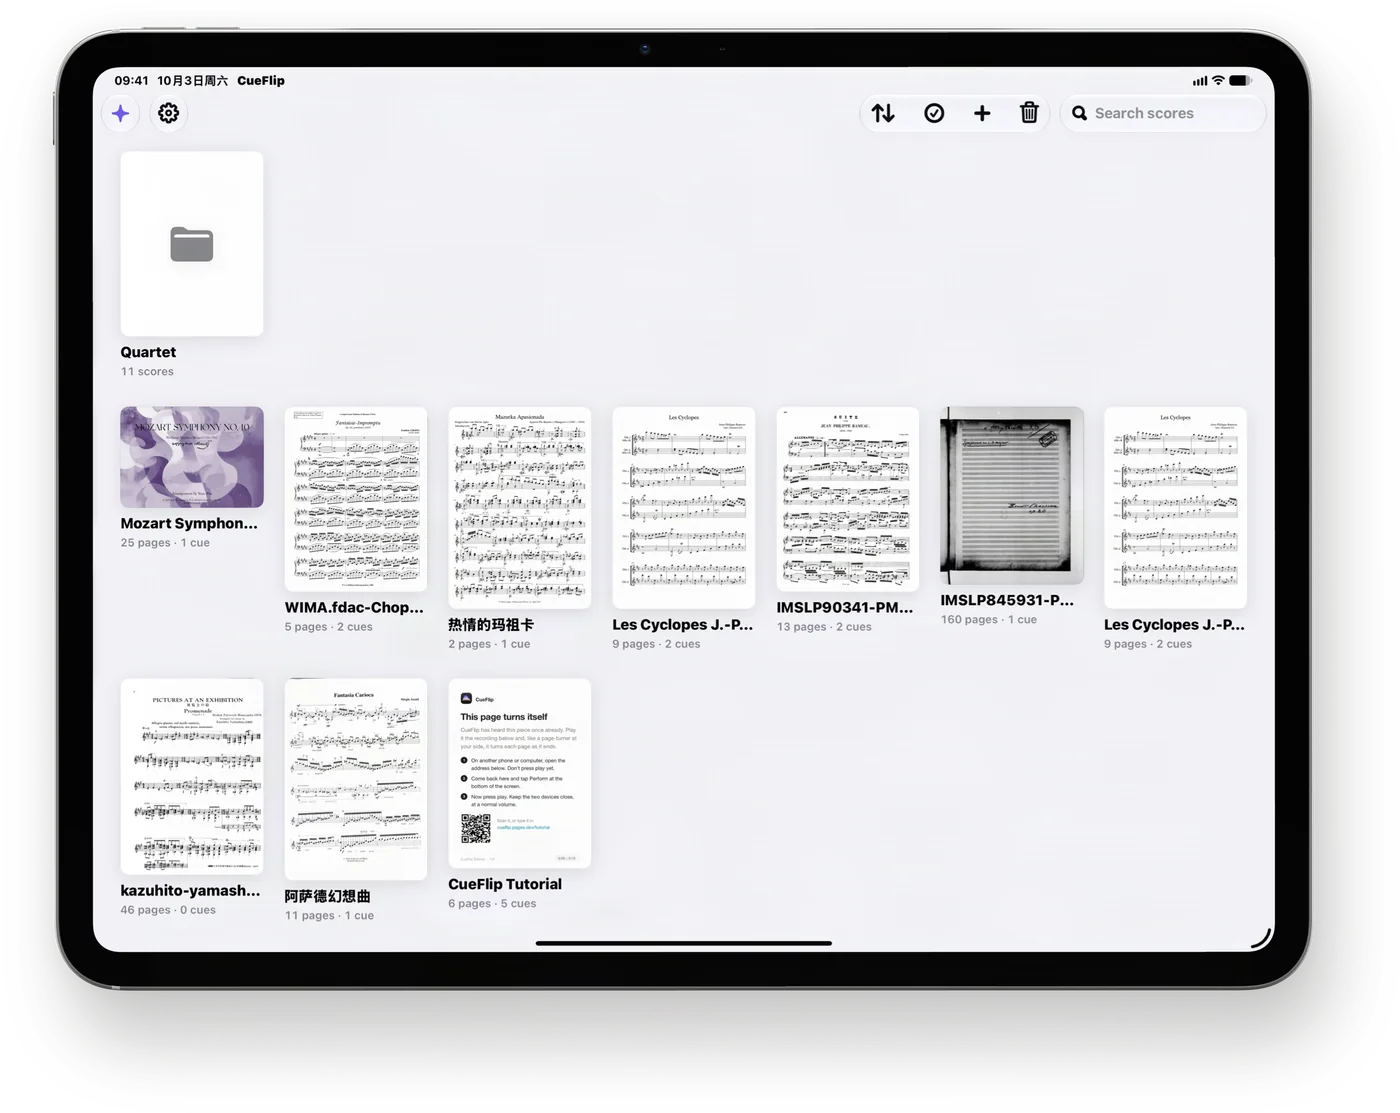This screenshot has width=1400, height=1113.
Task: Tap the trash delete icon
Action: tap(1029, 113)
